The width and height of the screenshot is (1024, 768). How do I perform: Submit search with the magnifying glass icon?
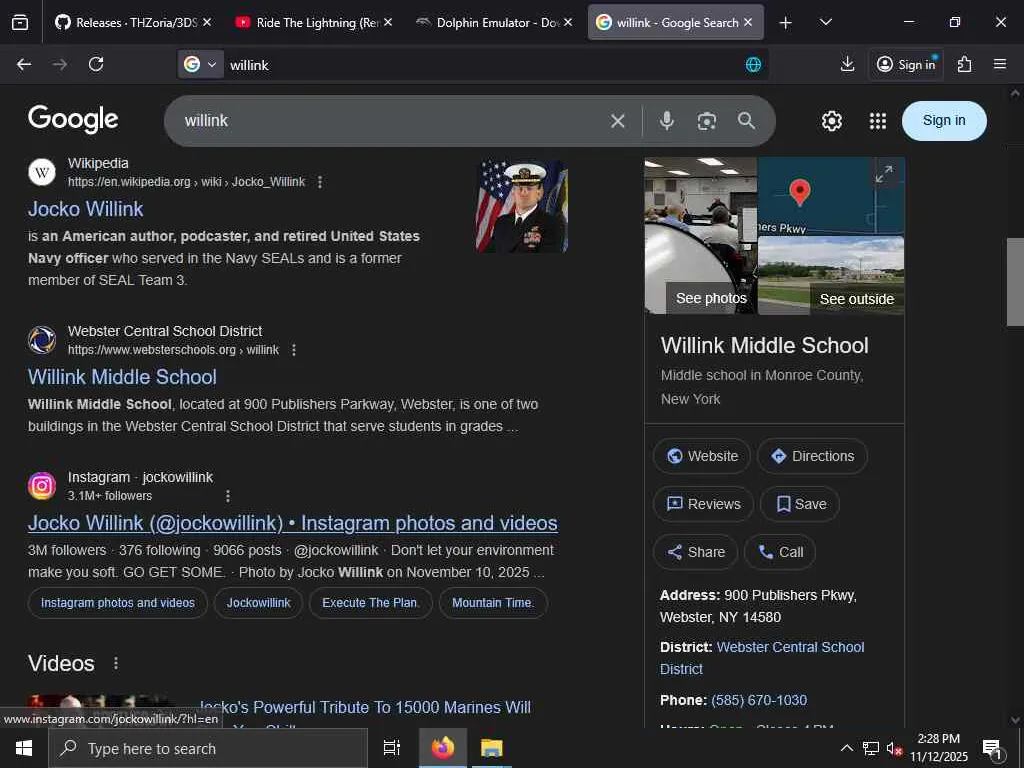click(746, 121)
